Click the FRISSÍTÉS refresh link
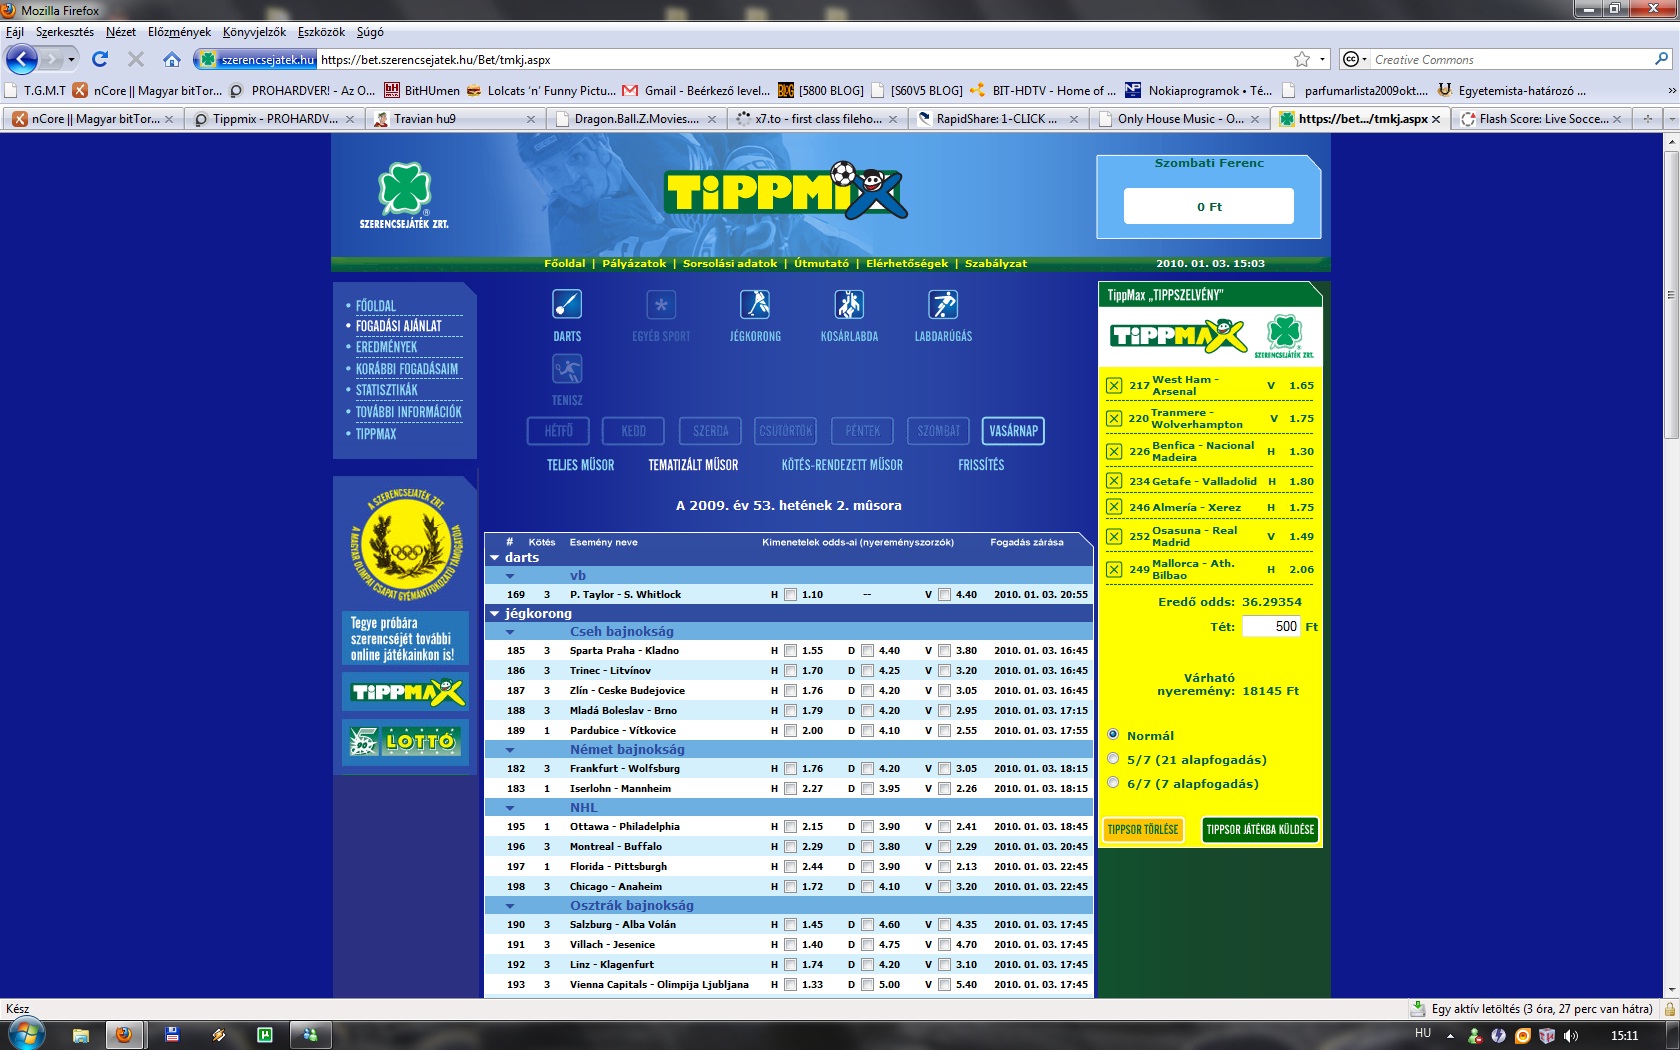 point(981,465)
